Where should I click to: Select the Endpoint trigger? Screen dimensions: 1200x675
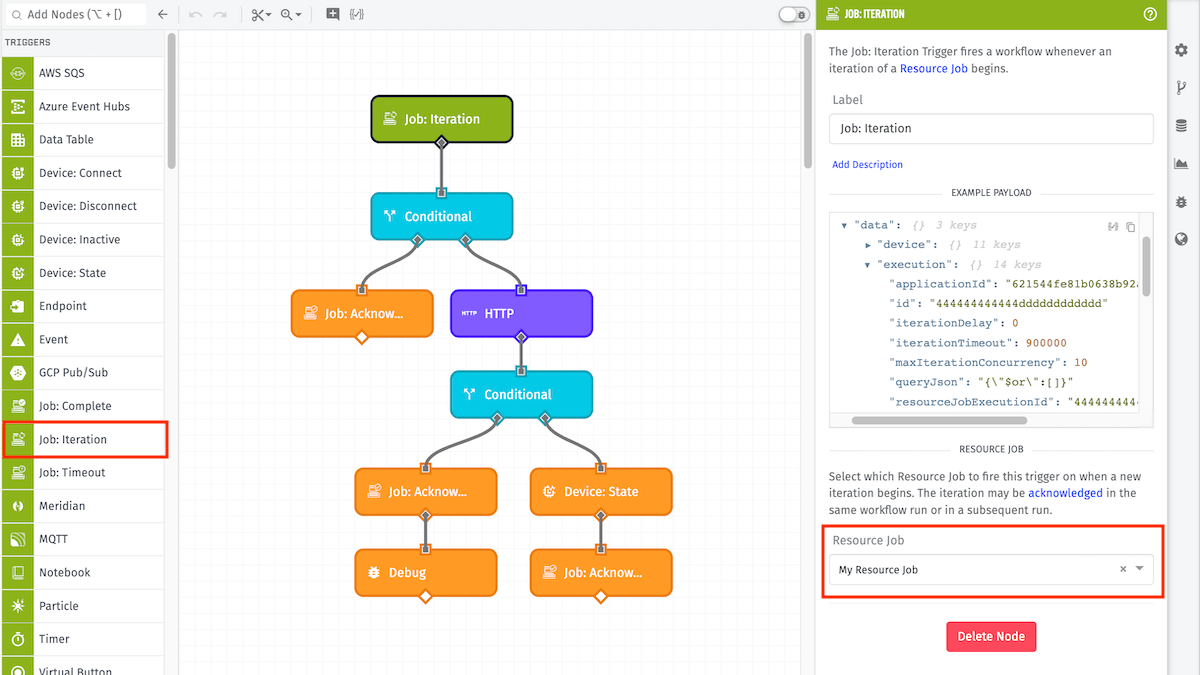click(x=82, y=306)
